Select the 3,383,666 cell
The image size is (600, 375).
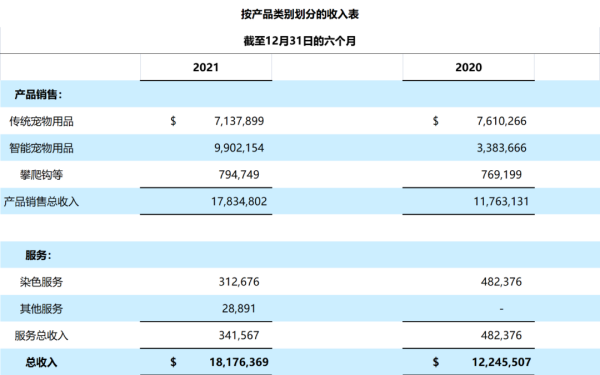click(x=501, y=148)
